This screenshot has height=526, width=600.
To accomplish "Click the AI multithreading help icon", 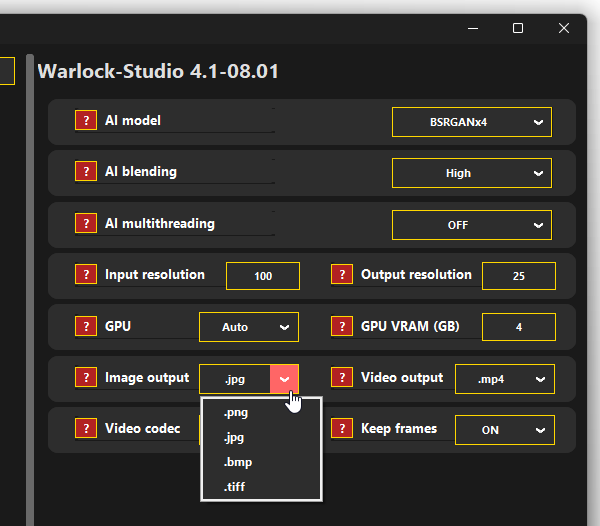I will click(x=86, y=224).
